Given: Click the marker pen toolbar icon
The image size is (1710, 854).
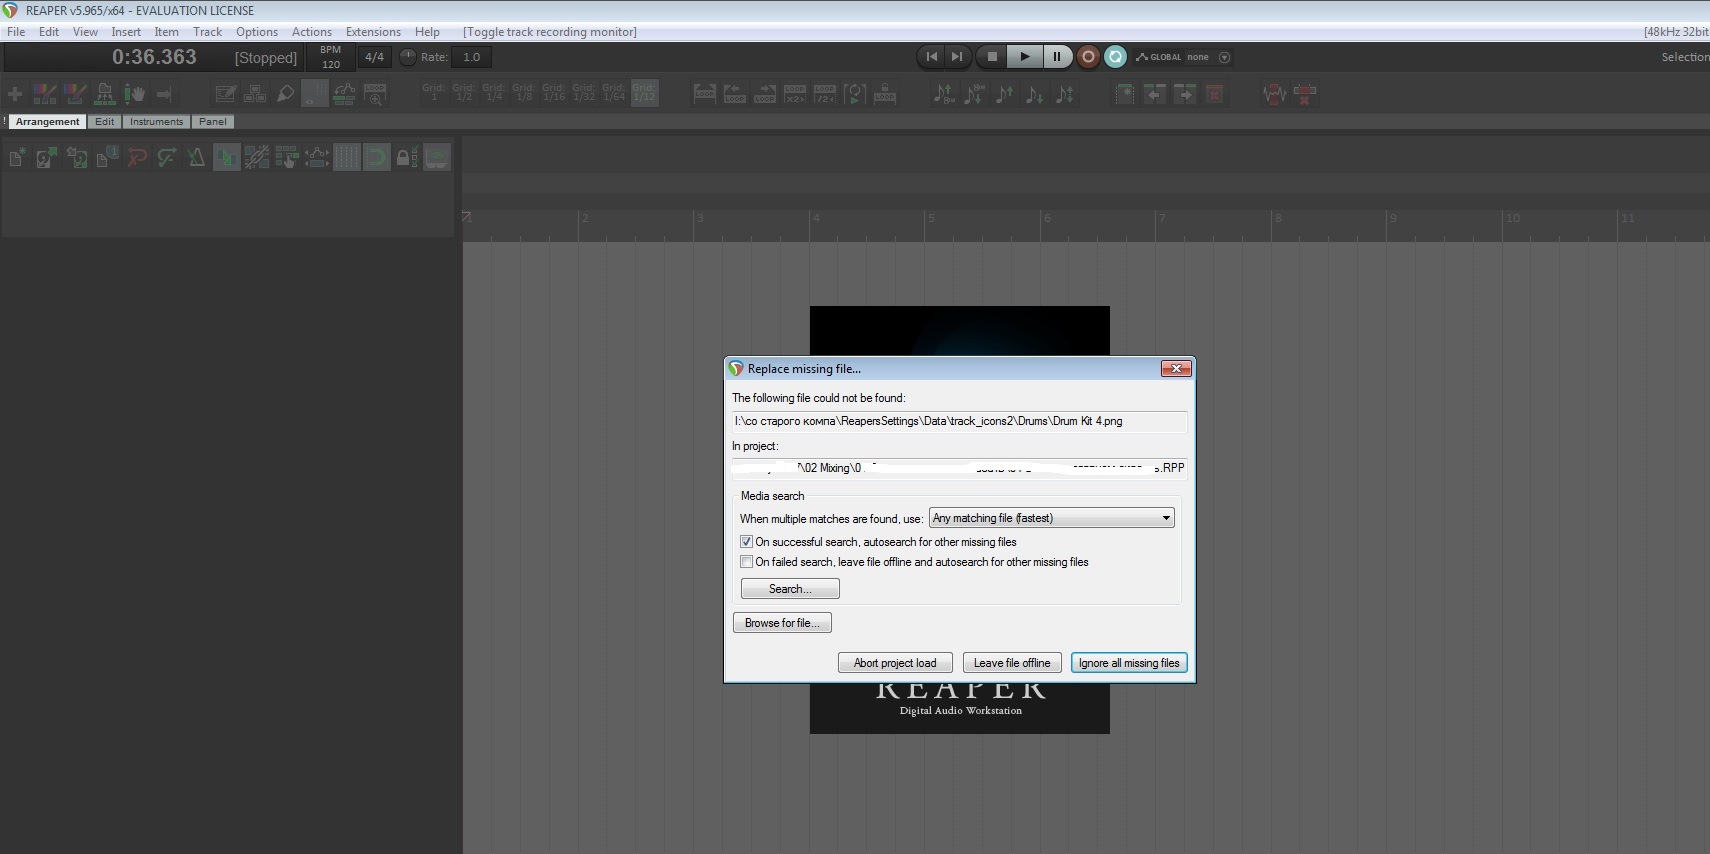Looking at the screenshot, I should coord(285,94).
